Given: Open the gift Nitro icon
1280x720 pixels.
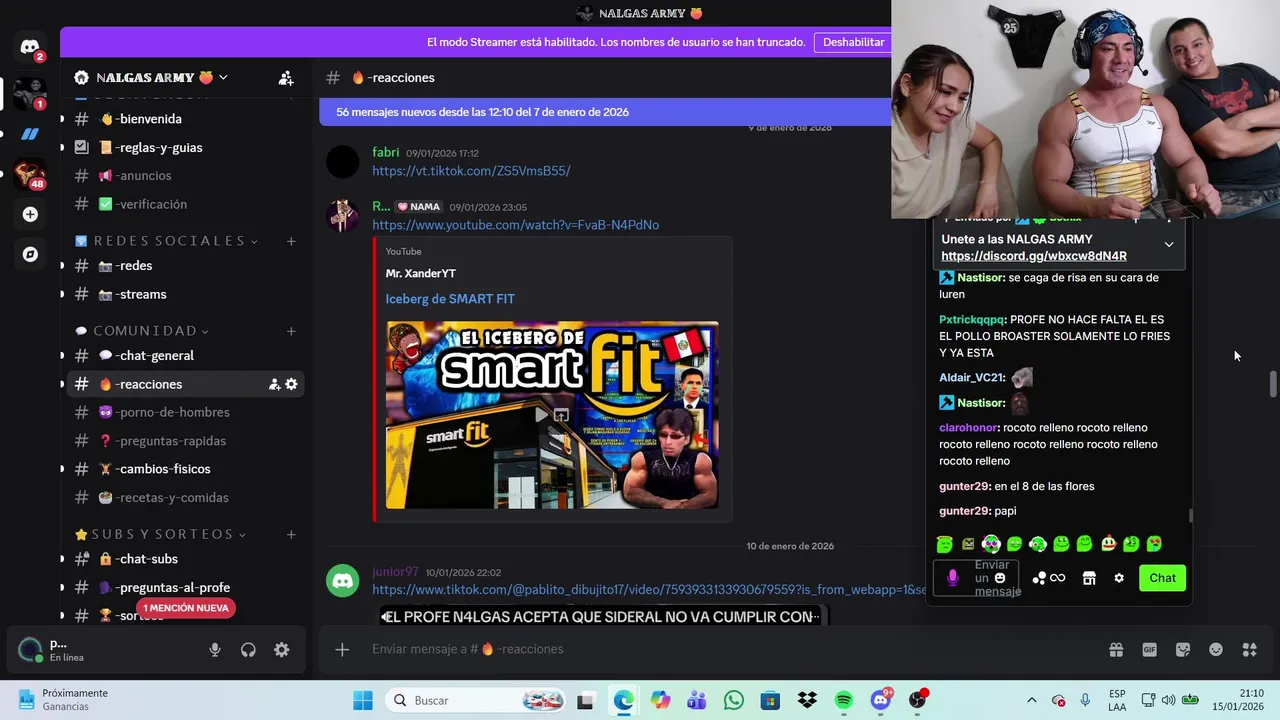Looking at the screenshot, I should (1116, 649).
